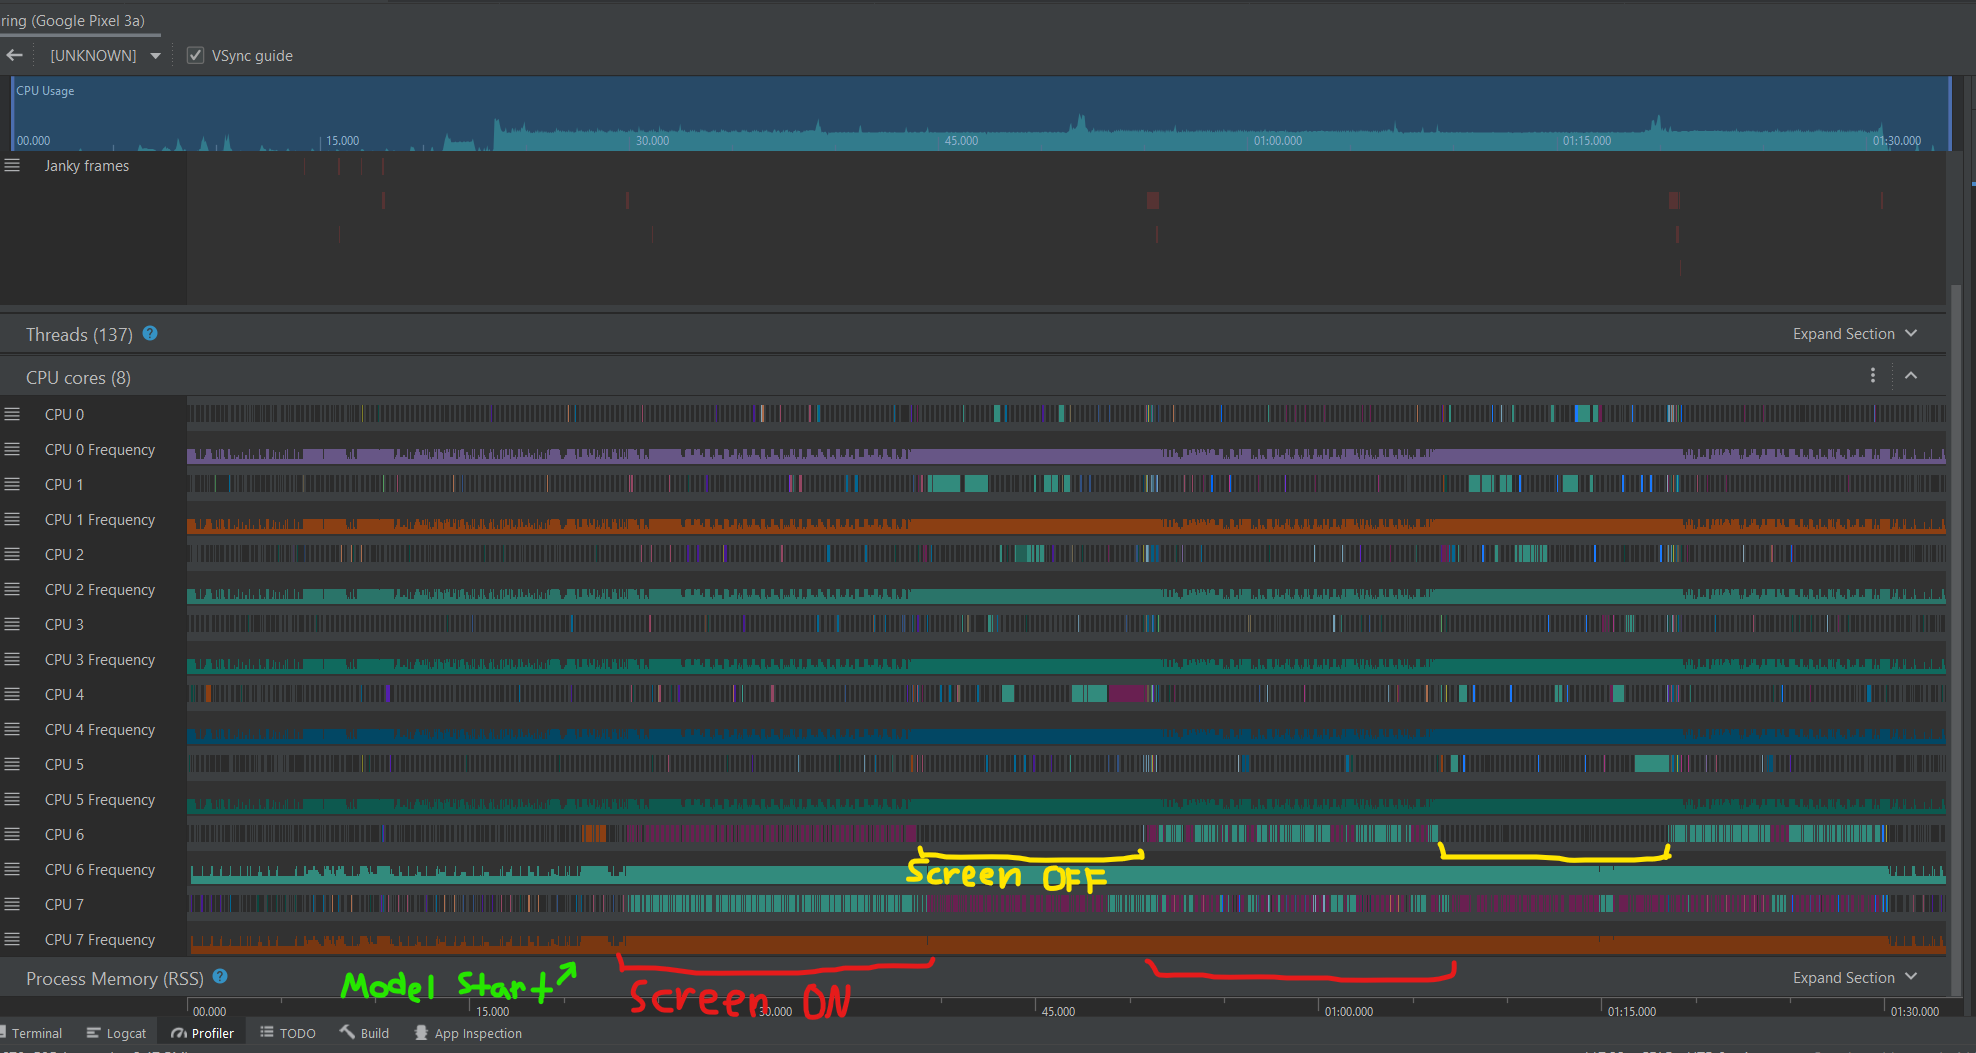Screen dimensions: 1976x1053
Task: Click the help icon next to Threads (137)
Action: click(x=150, y=333)
